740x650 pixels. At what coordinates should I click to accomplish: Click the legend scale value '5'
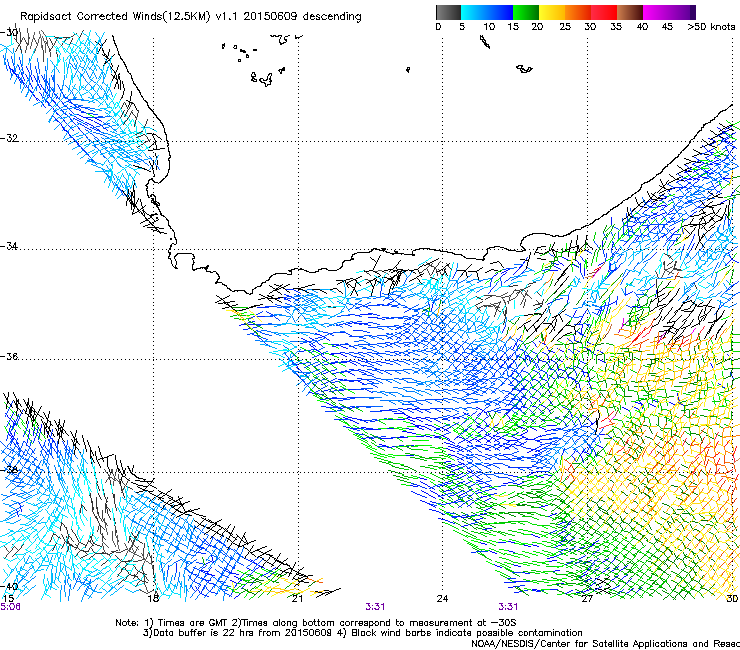[462, 27]
